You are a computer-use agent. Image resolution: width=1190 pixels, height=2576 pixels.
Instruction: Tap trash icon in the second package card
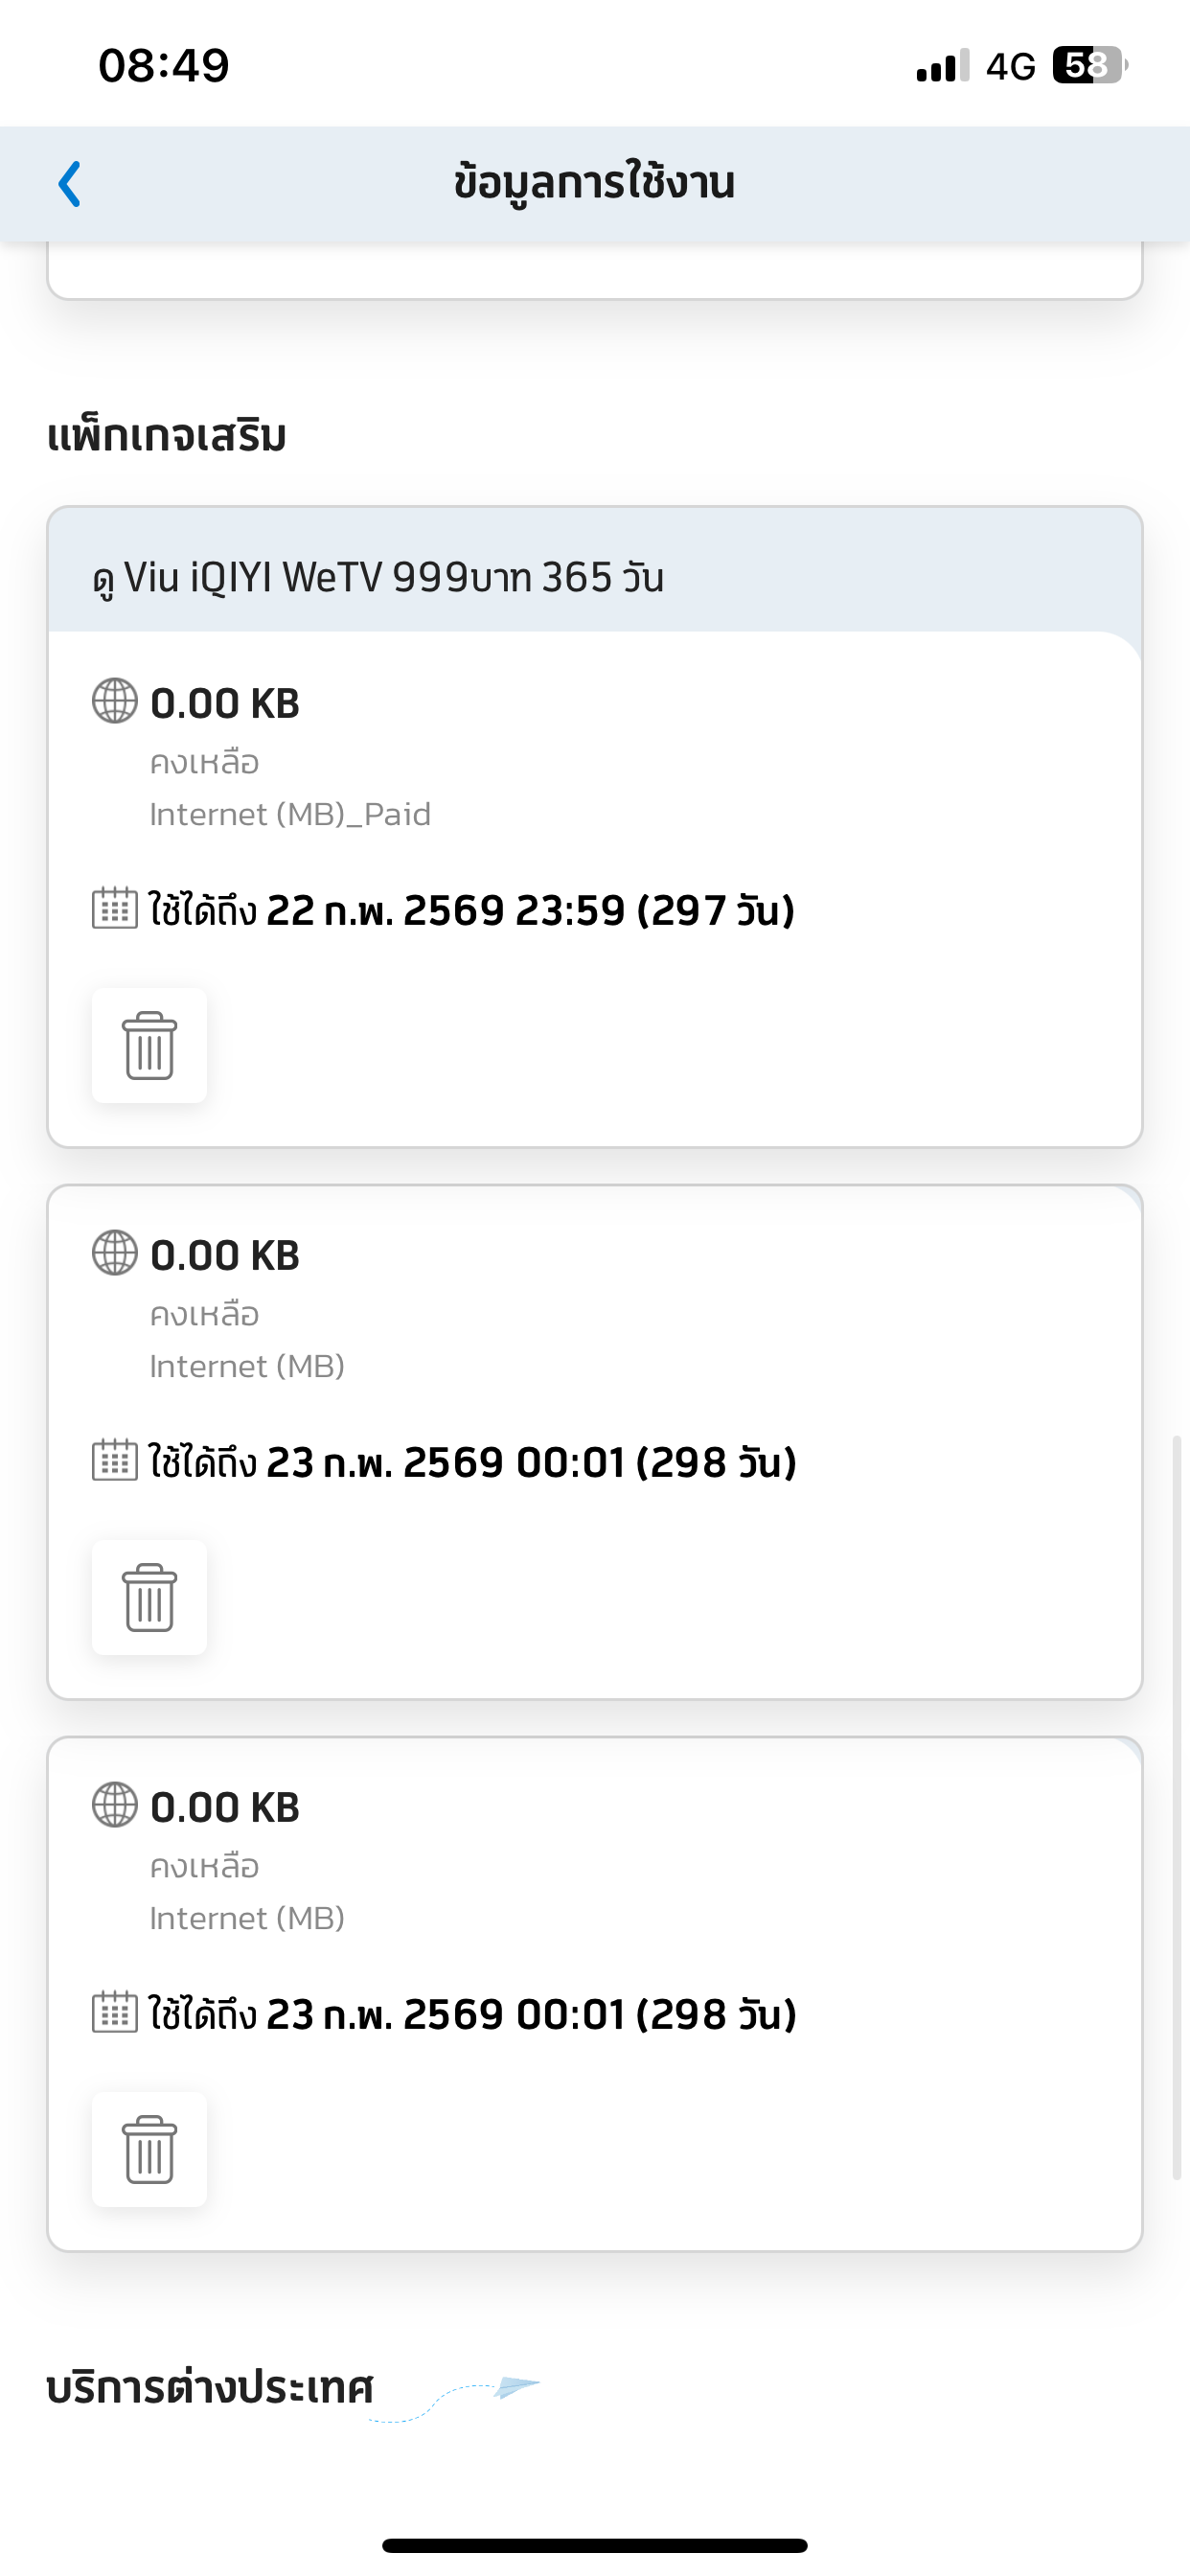(149, 1597)
